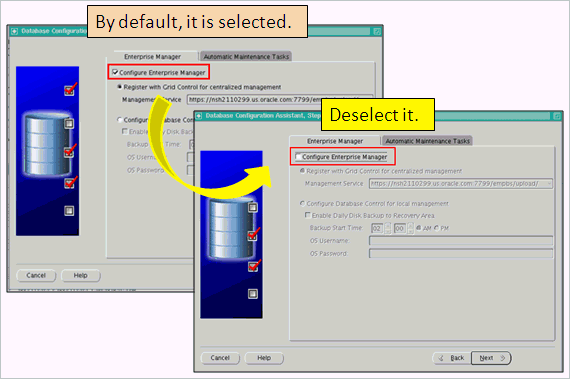Click window menu icon of front window title bar

tap(199, 116)
